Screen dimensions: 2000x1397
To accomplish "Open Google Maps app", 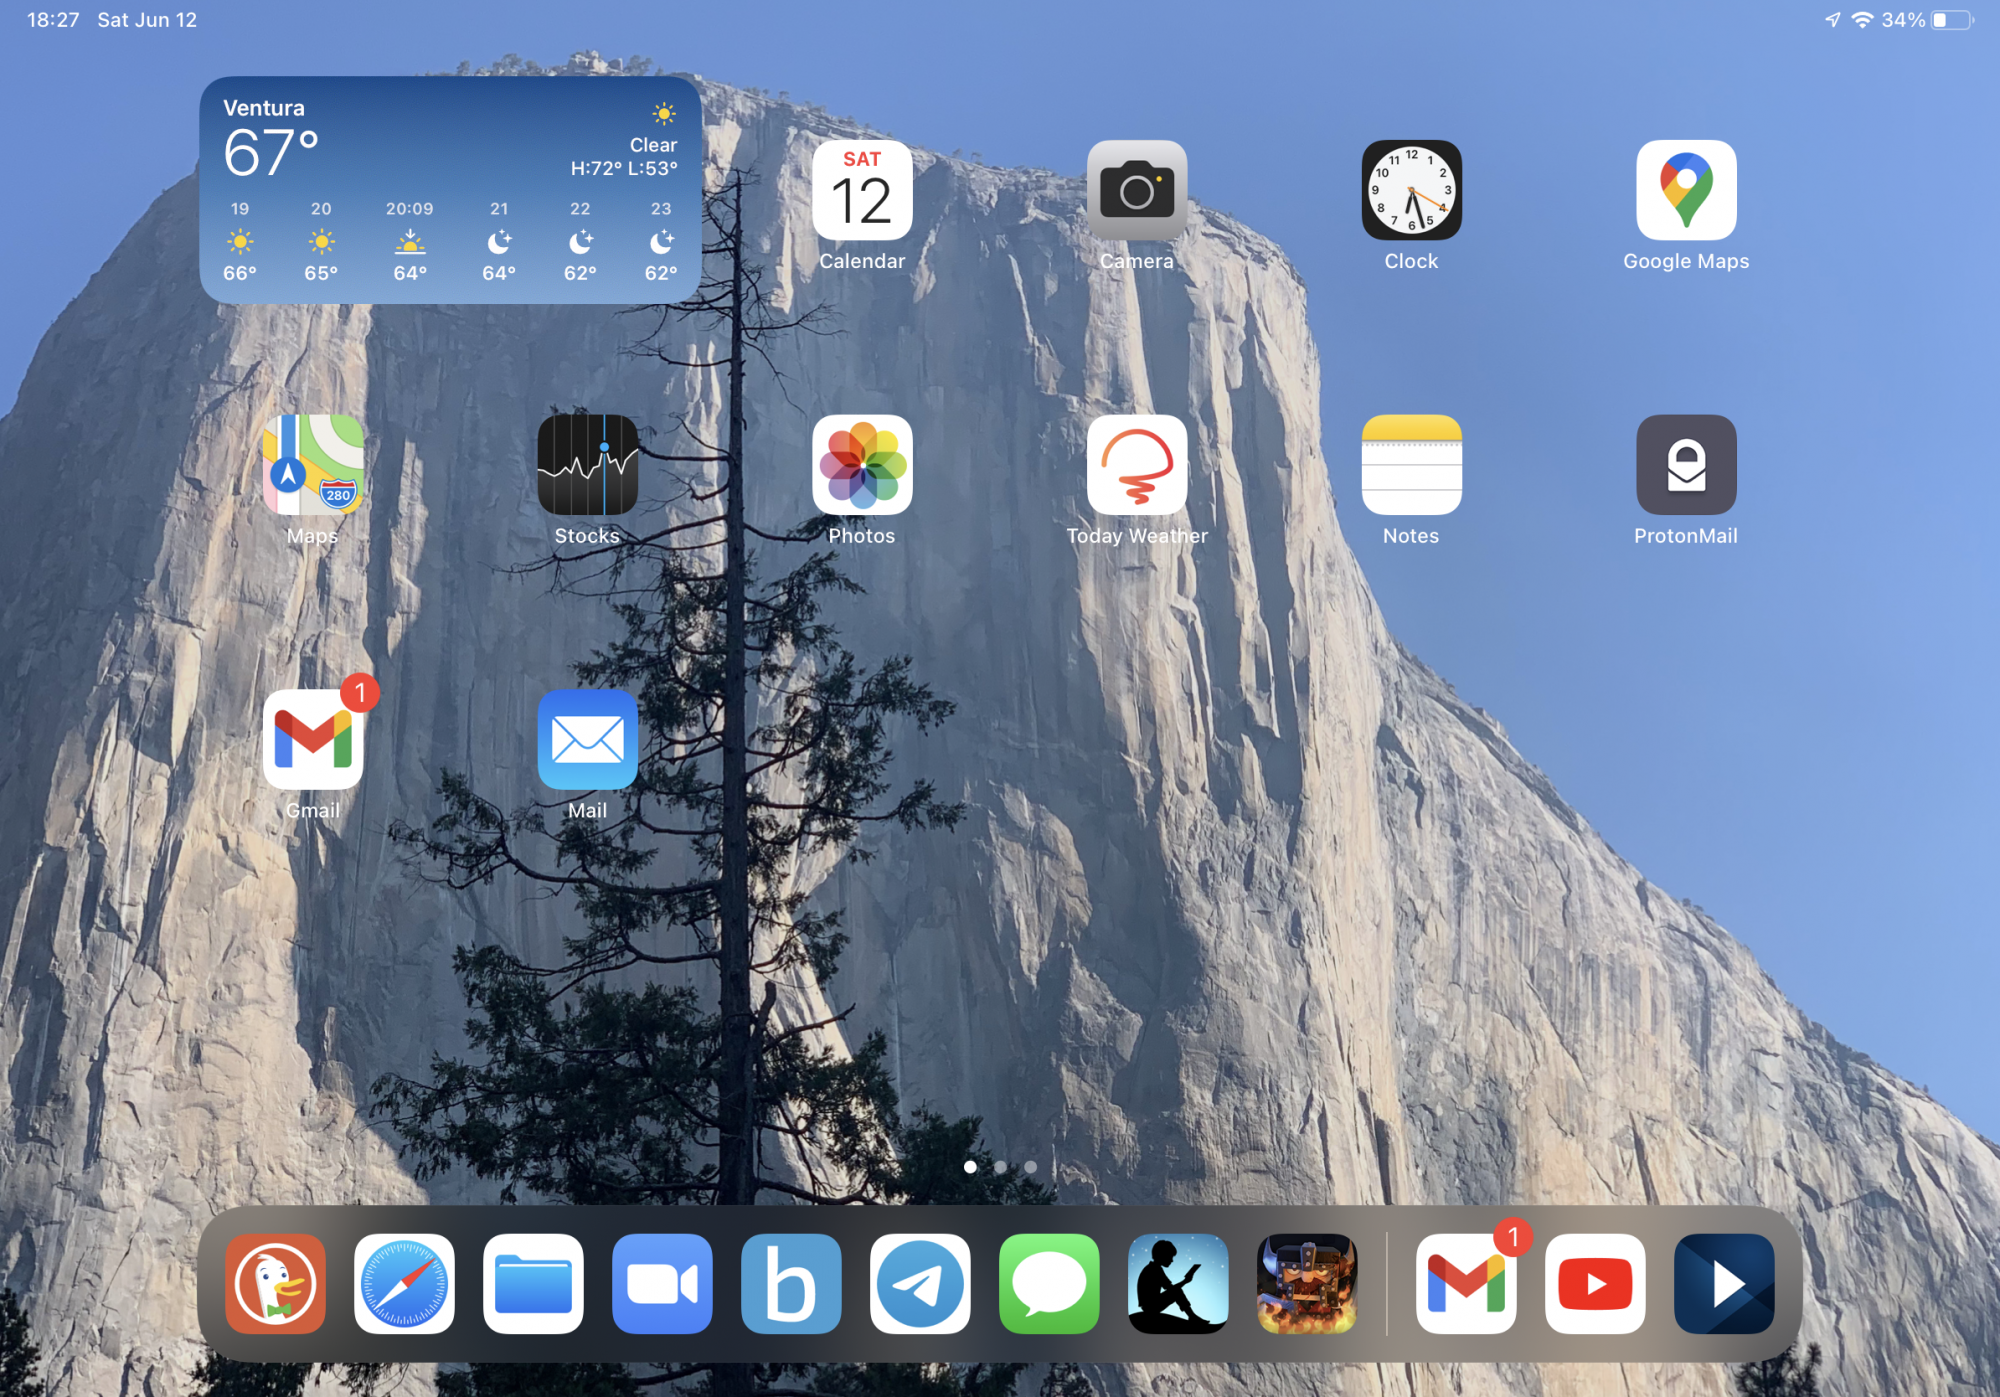I will [x=1686, y=190].
